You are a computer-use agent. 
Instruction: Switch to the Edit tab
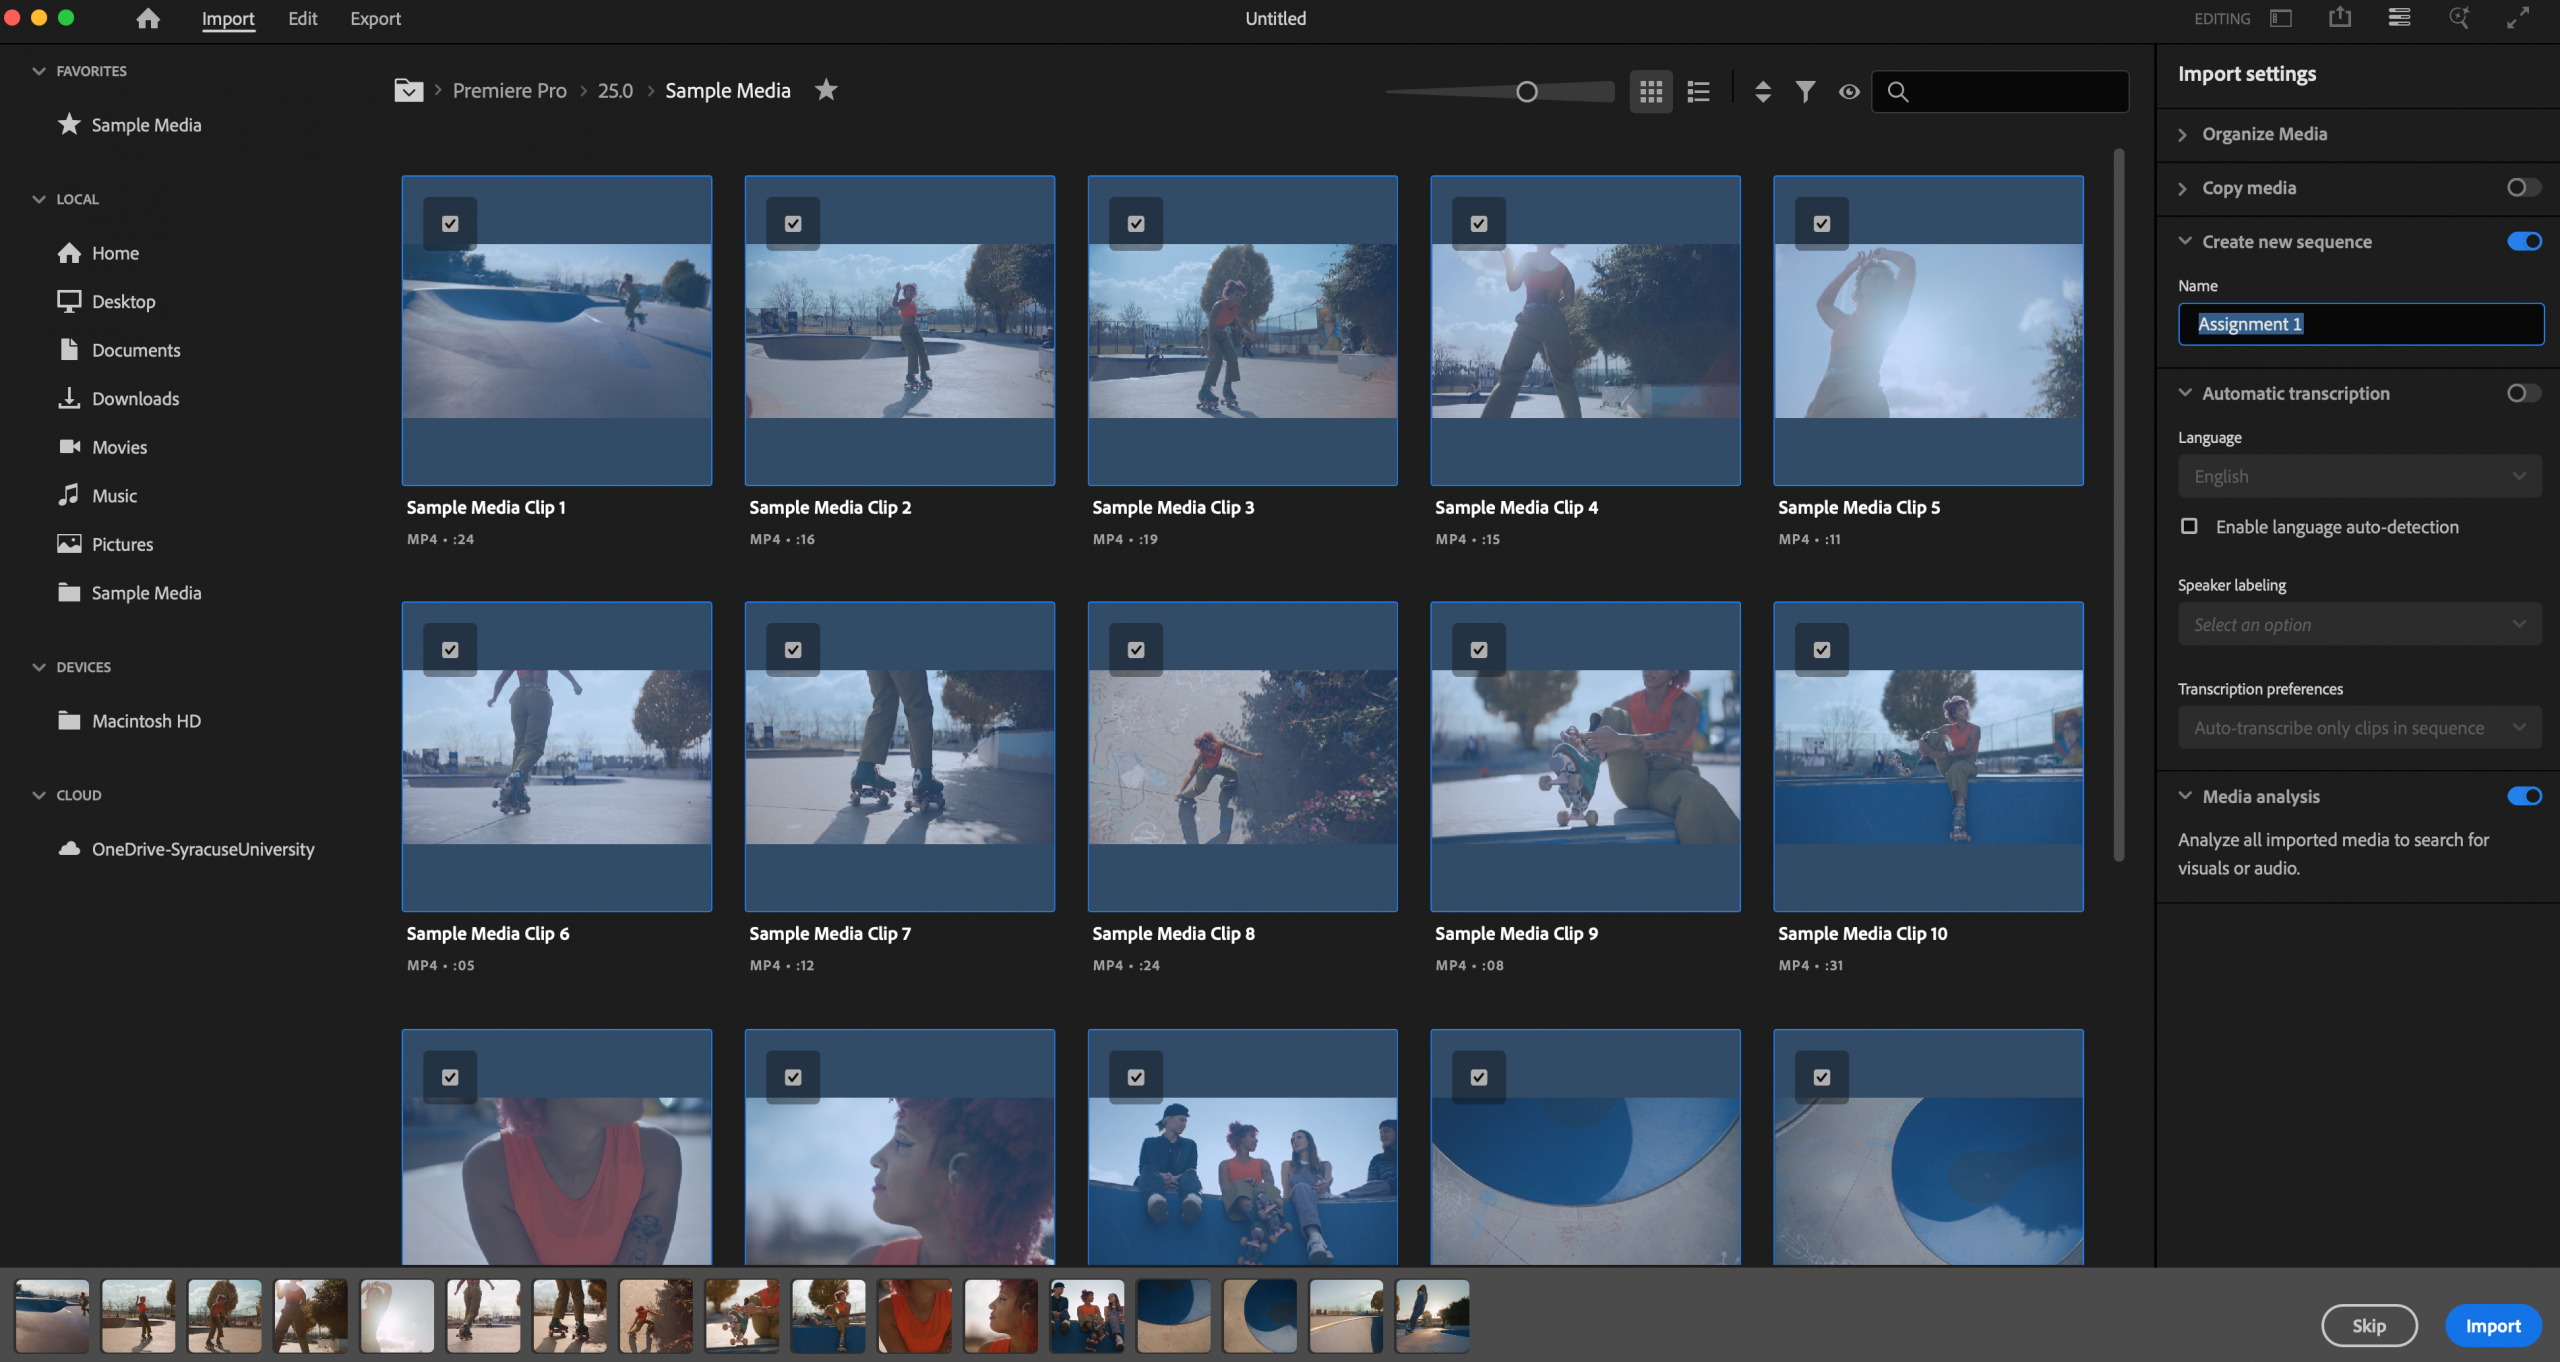tap(302, 18)
